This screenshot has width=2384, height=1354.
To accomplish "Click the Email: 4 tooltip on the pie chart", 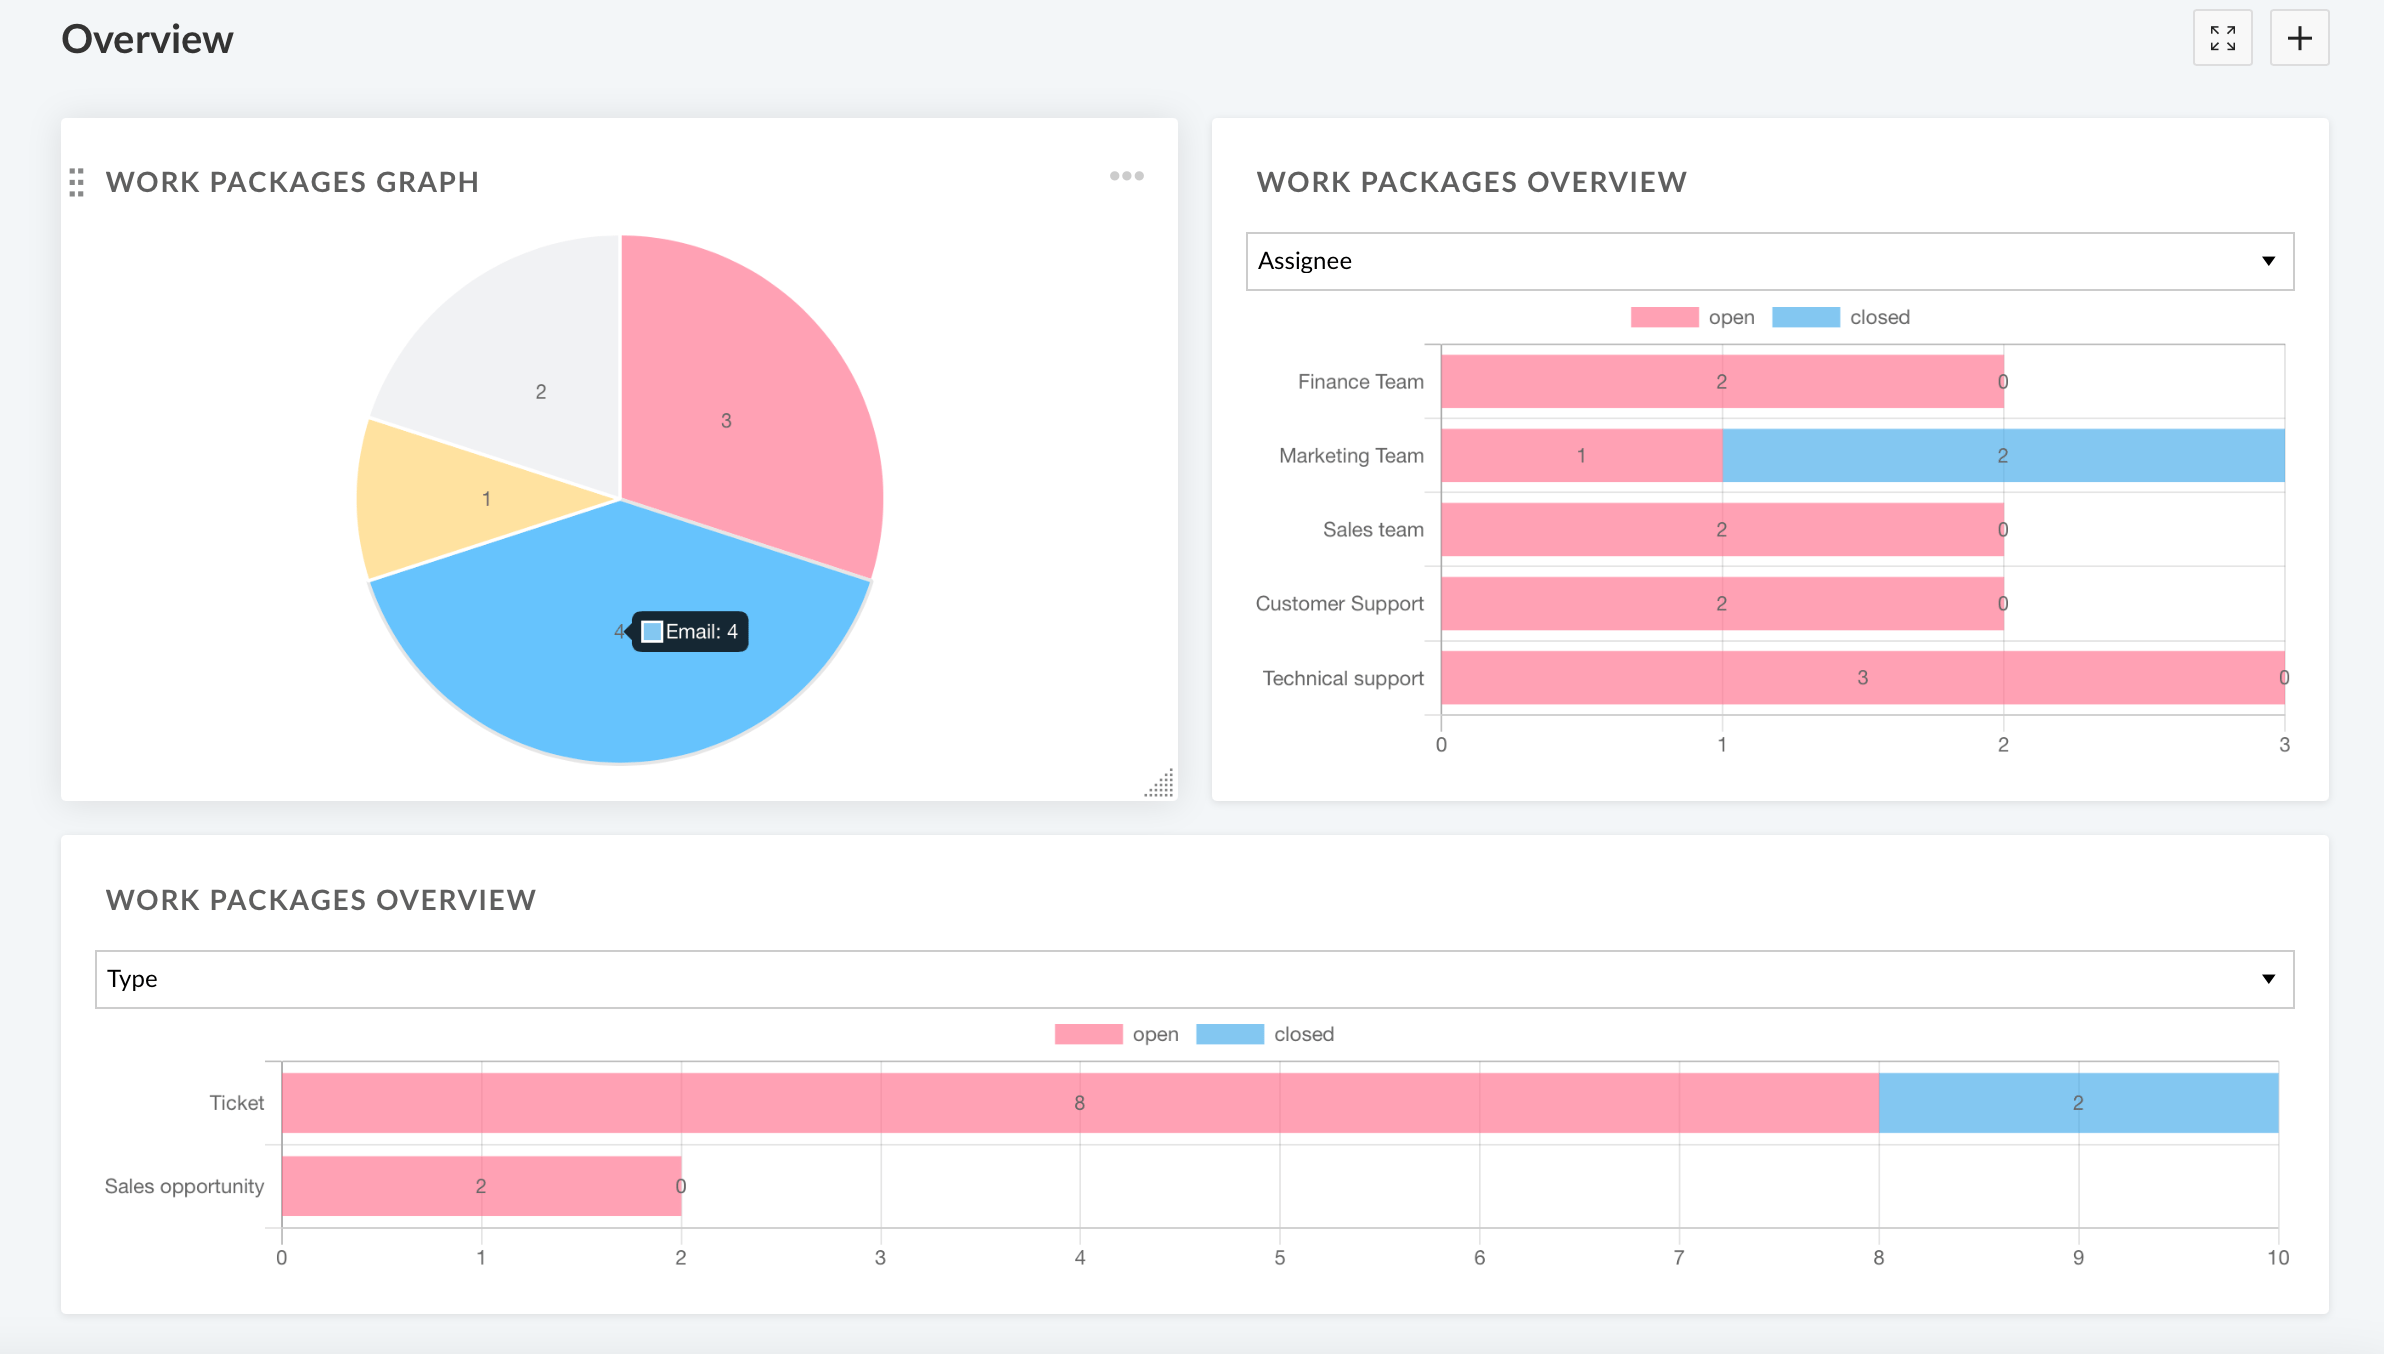I will 690,631.
